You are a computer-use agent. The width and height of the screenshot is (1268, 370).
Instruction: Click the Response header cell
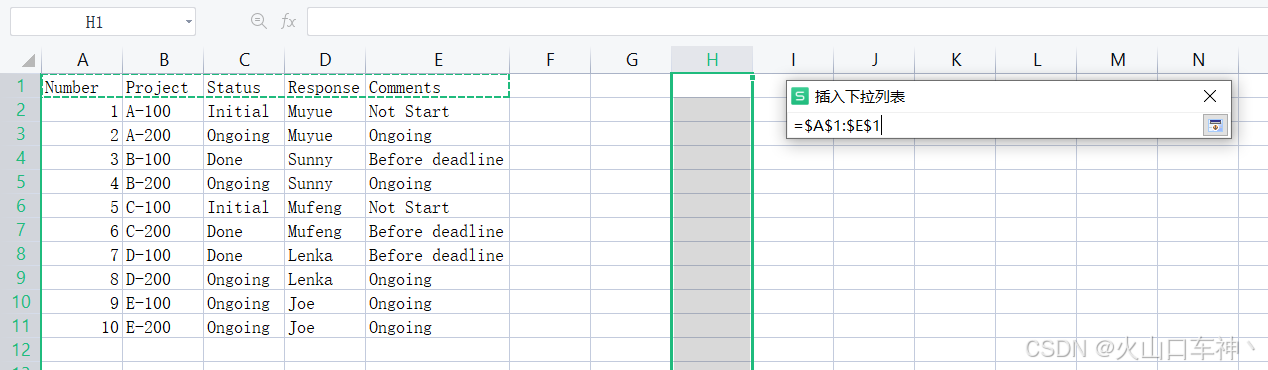coord(326,87)
